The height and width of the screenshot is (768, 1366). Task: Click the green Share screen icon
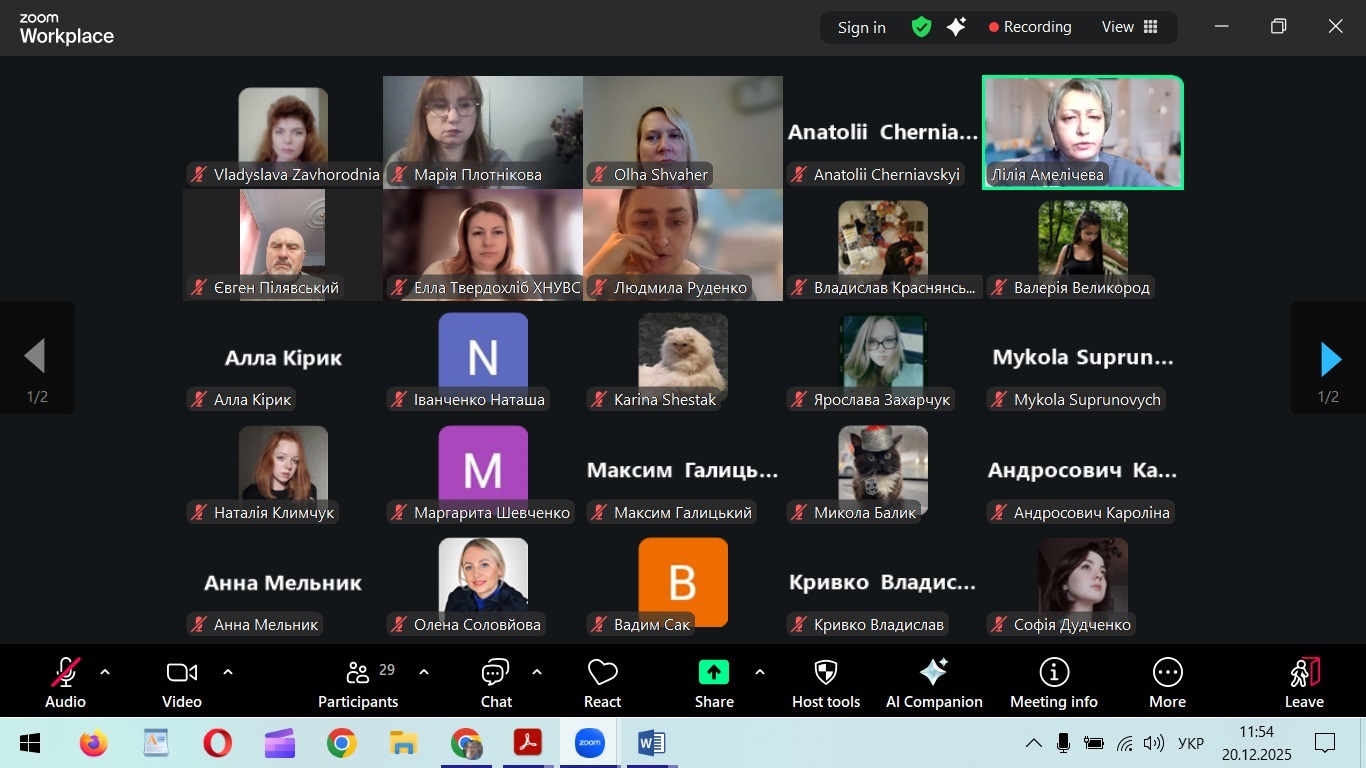point(714,672)
